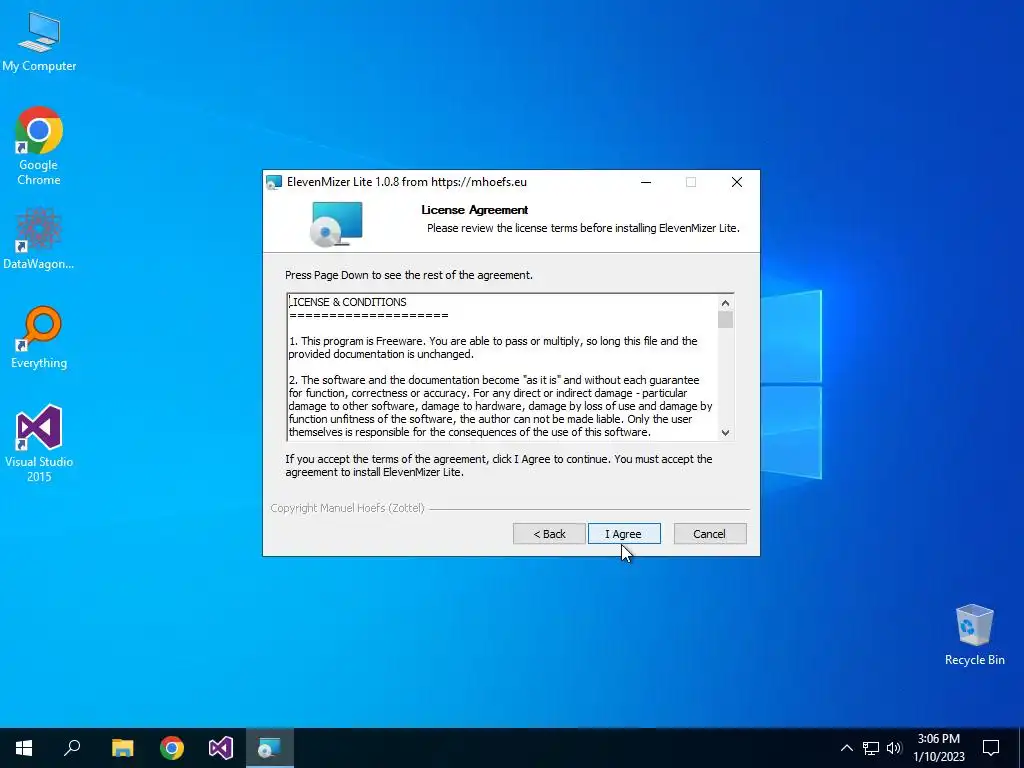This screenshot has height=768, width=1024.
Task: Open the Recycle Bin
Action: tap(974, 635)
